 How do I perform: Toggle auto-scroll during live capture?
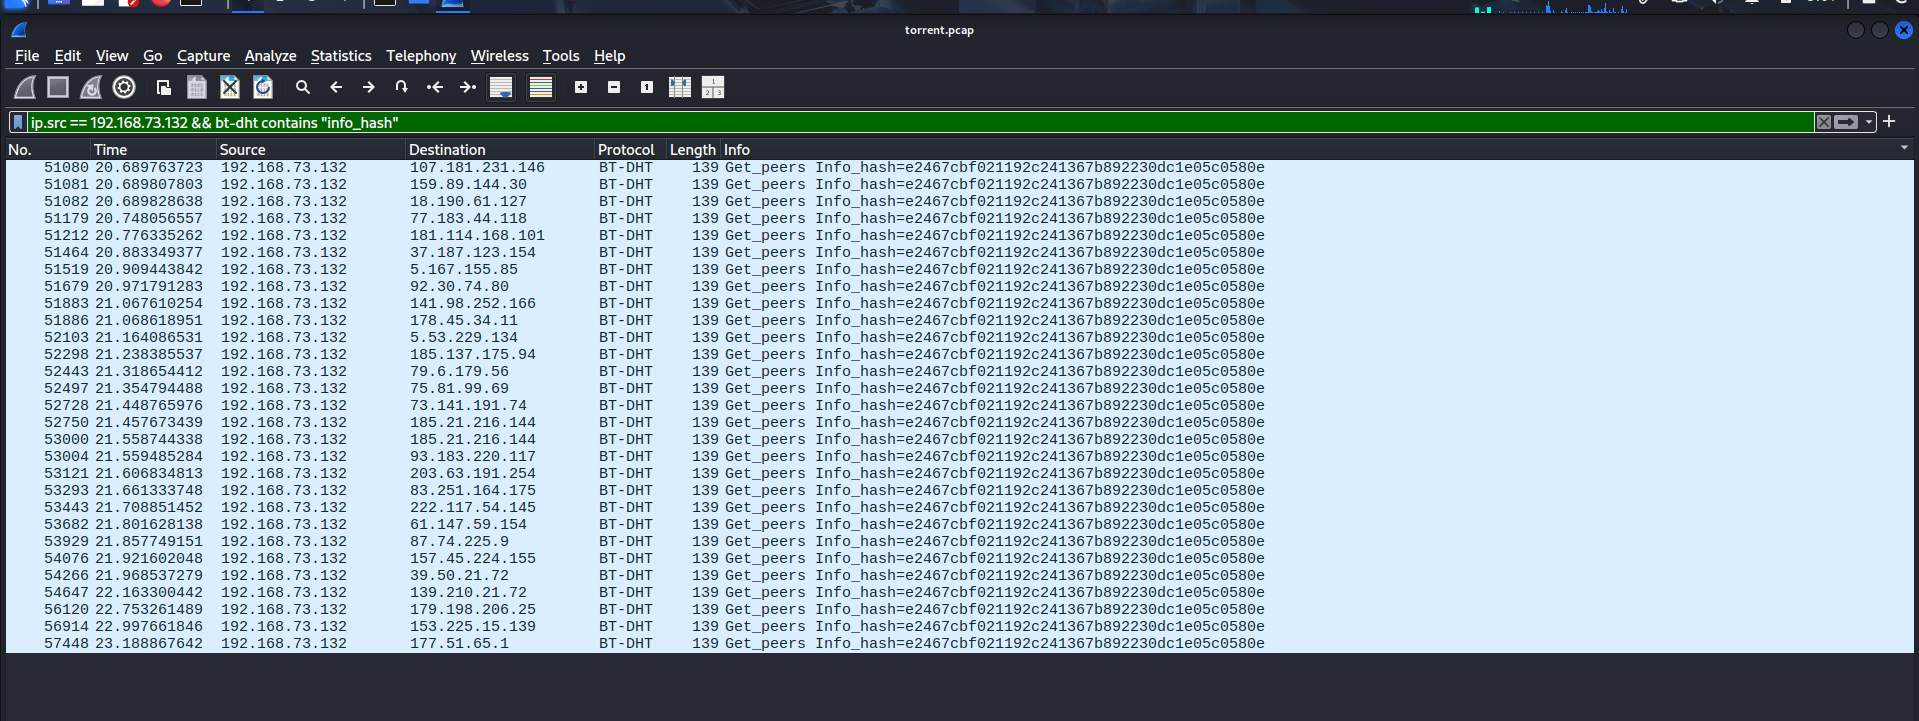[x=501, y=88]
